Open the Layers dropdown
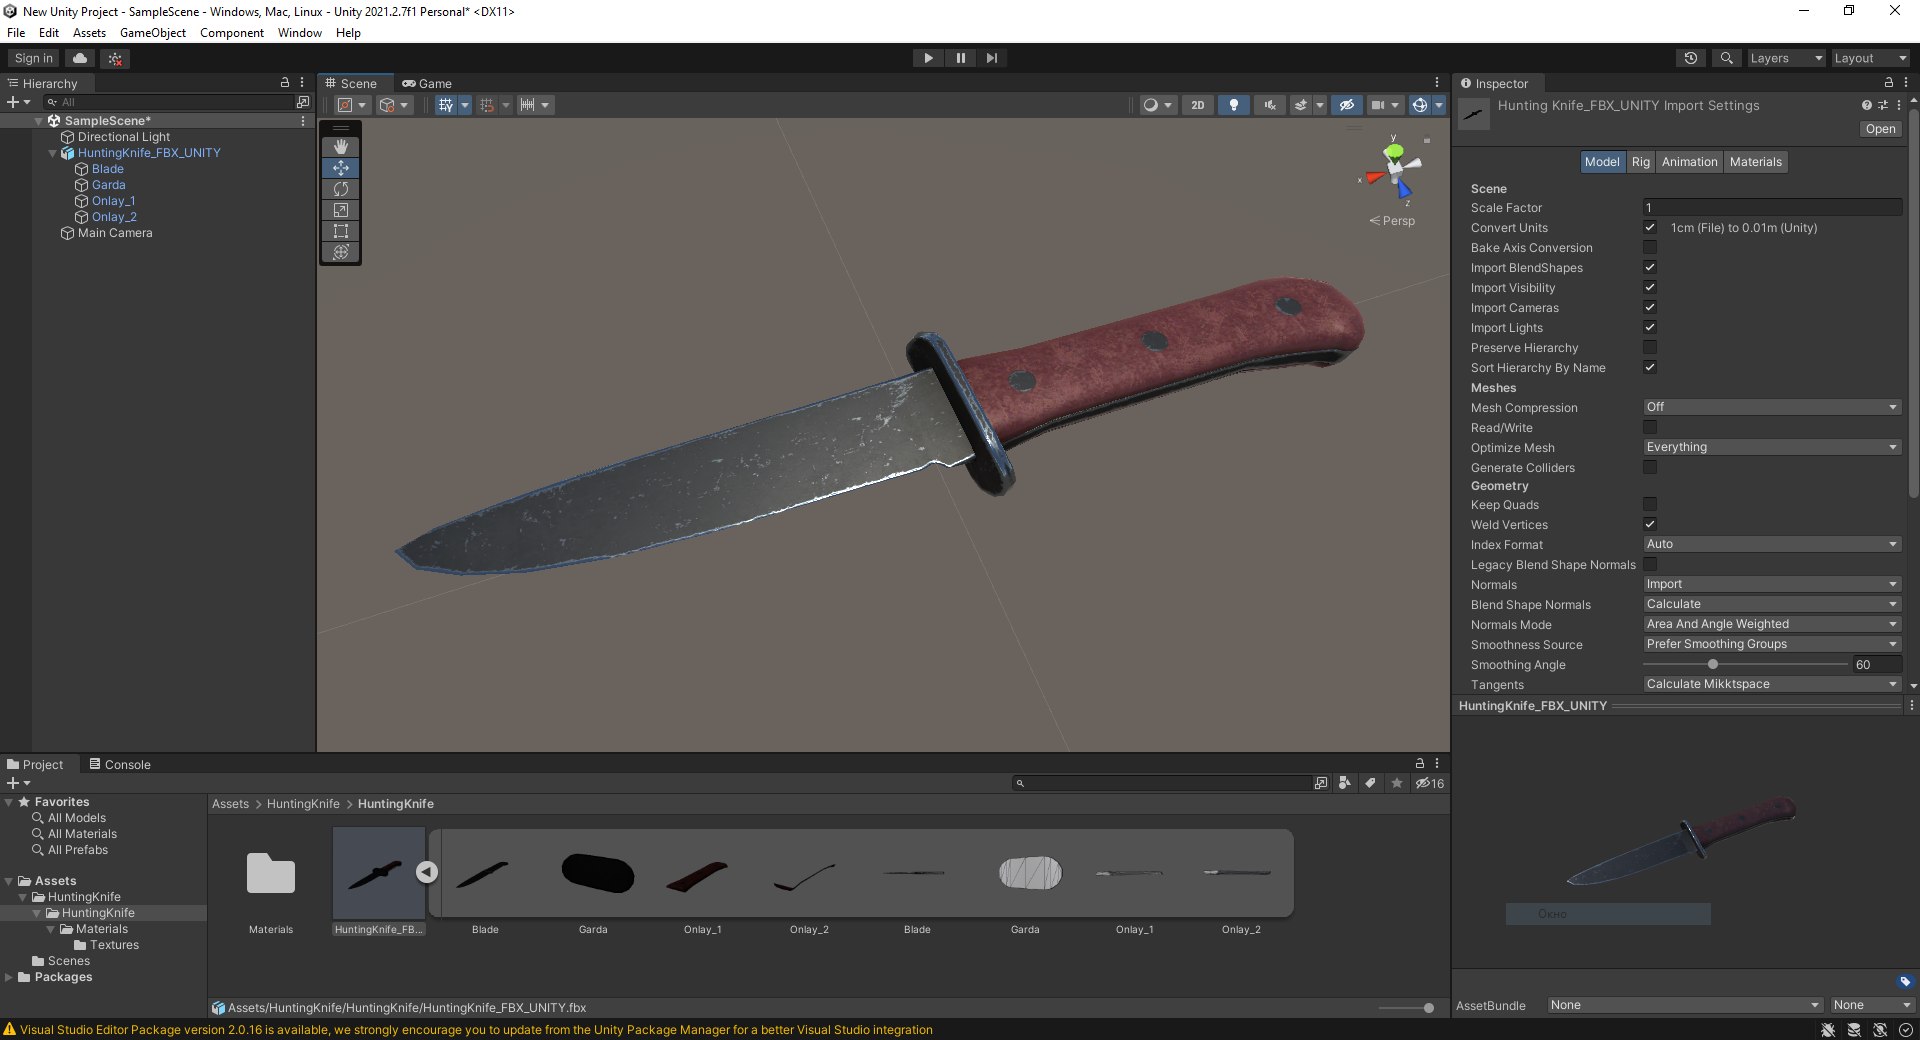Viewport: 1920px width, 1040px height. coord(1785,58)
